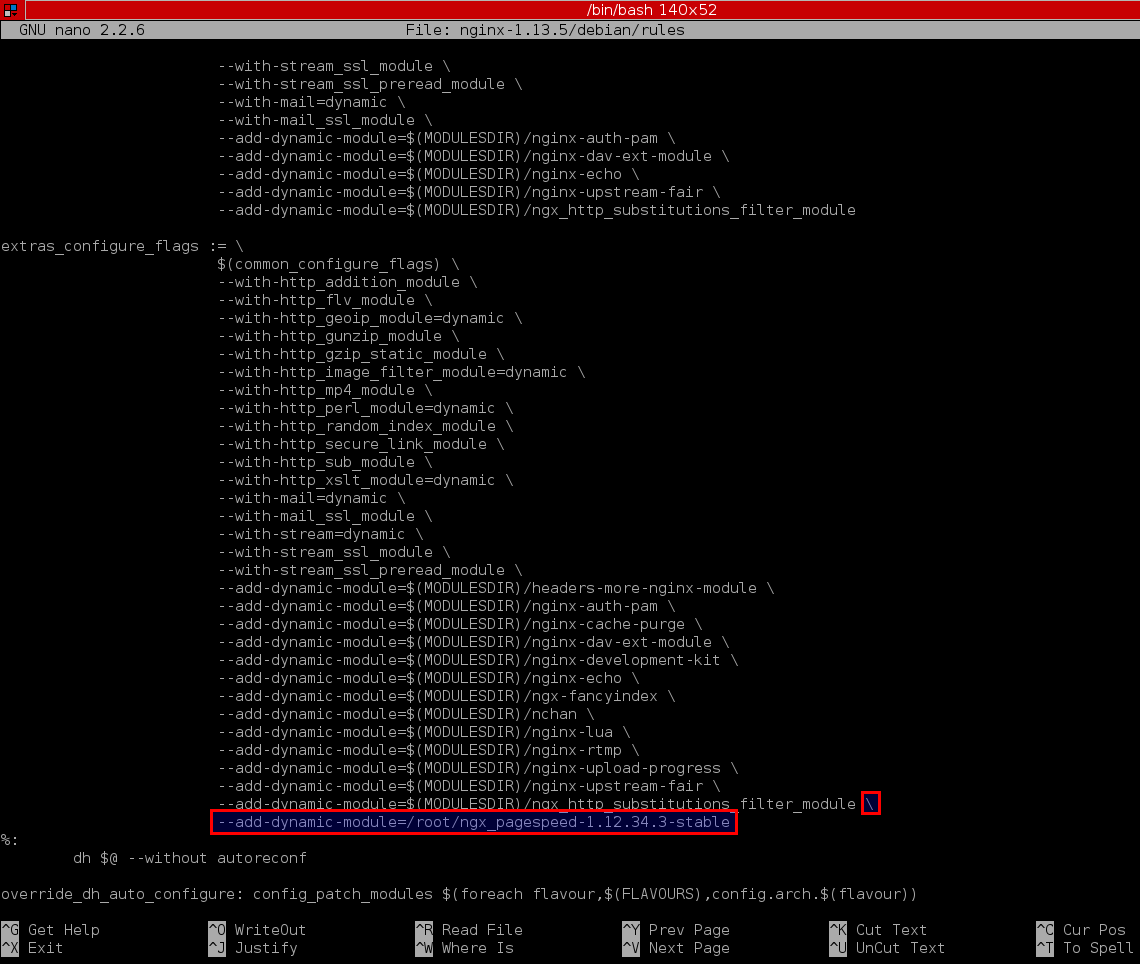Click the nginx-upload-progress module line
1140x964 pixels.
[478, 768]
